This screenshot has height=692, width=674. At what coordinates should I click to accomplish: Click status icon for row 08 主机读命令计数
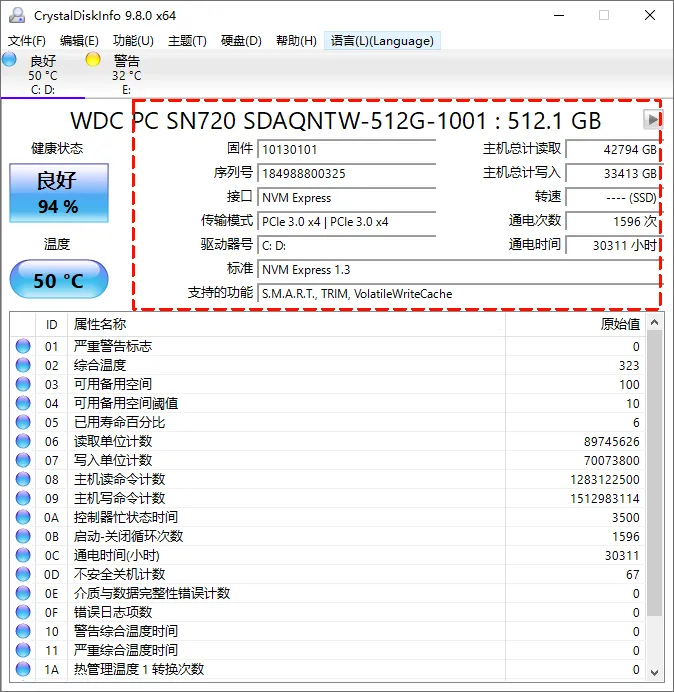pyautogui.click(x=23, y=479)
